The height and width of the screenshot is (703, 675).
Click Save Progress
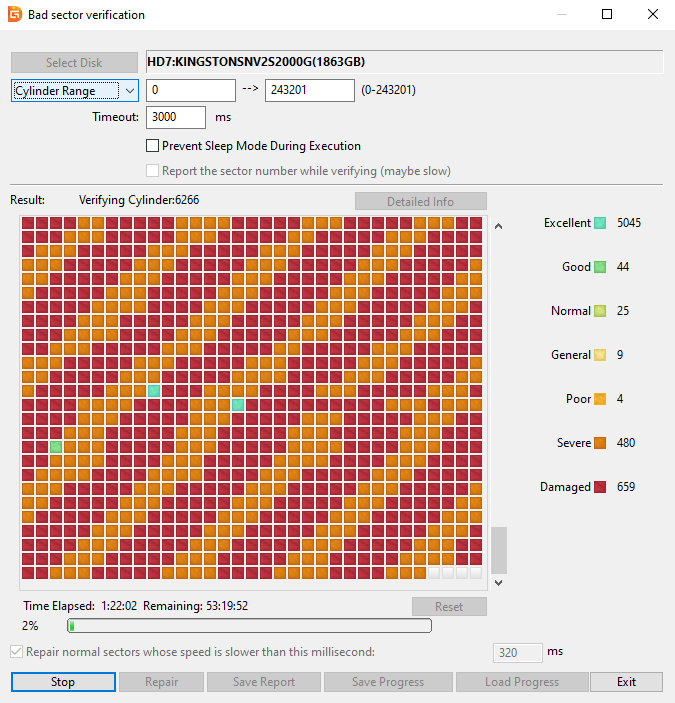pos(388,682)
